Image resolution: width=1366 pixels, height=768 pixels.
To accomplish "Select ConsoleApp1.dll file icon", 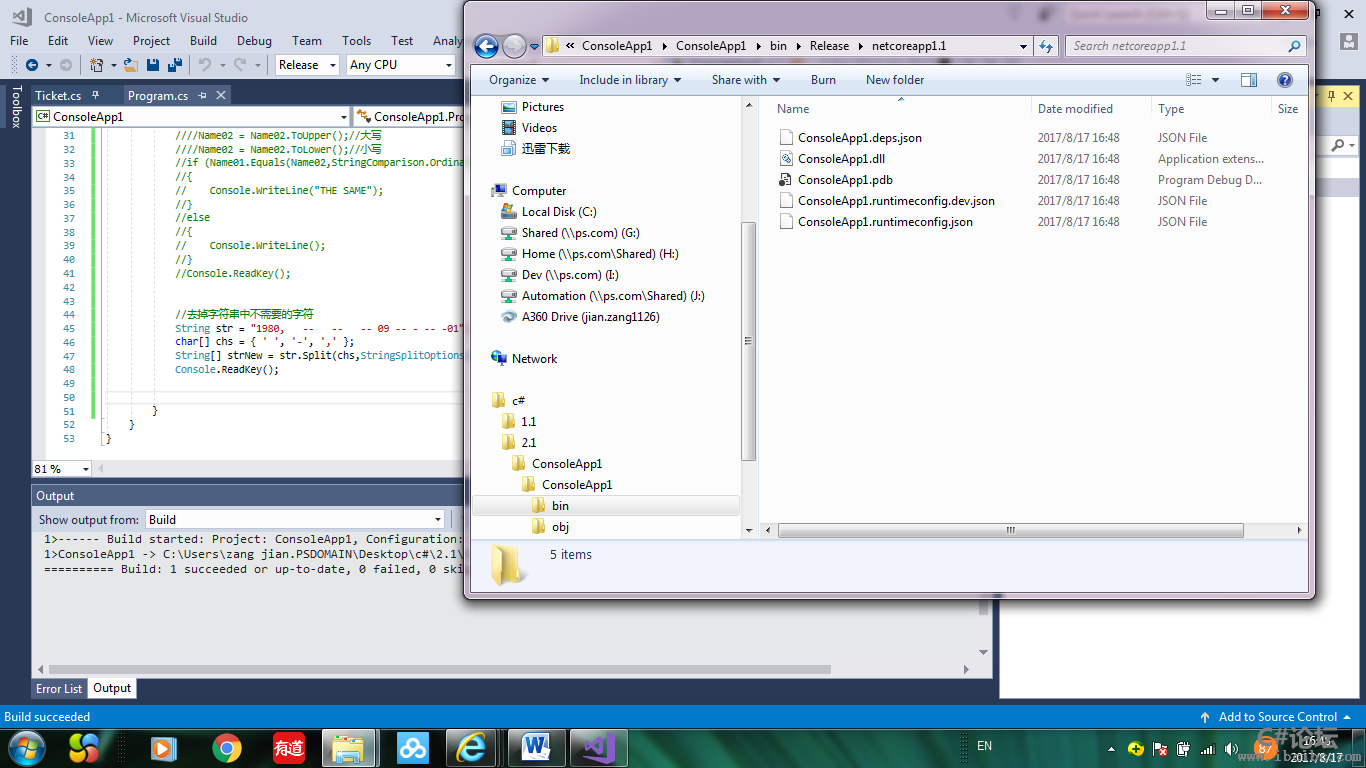I will 787,159.
